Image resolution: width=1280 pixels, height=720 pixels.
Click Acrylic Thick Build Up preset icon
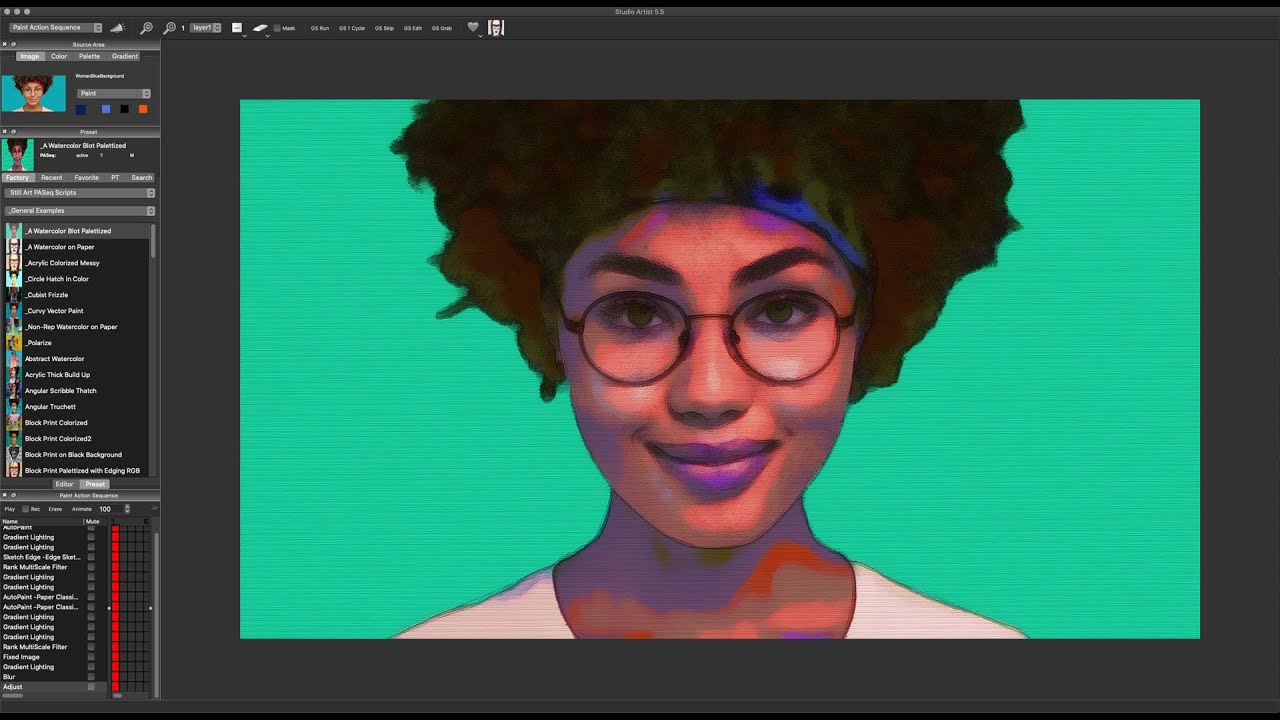[14, 375]
